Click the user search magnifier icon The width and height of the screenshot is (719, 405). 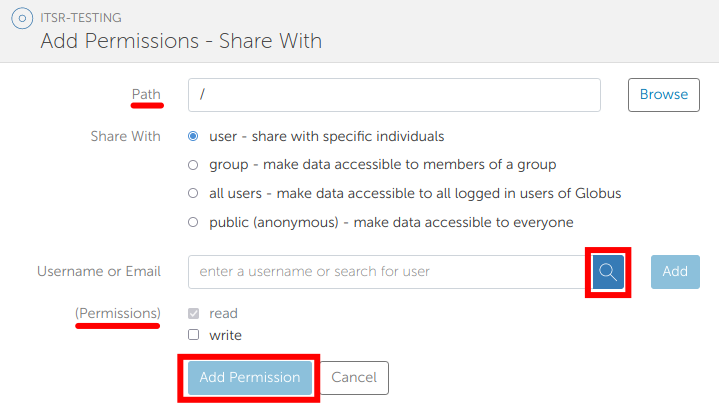(608, 271)
